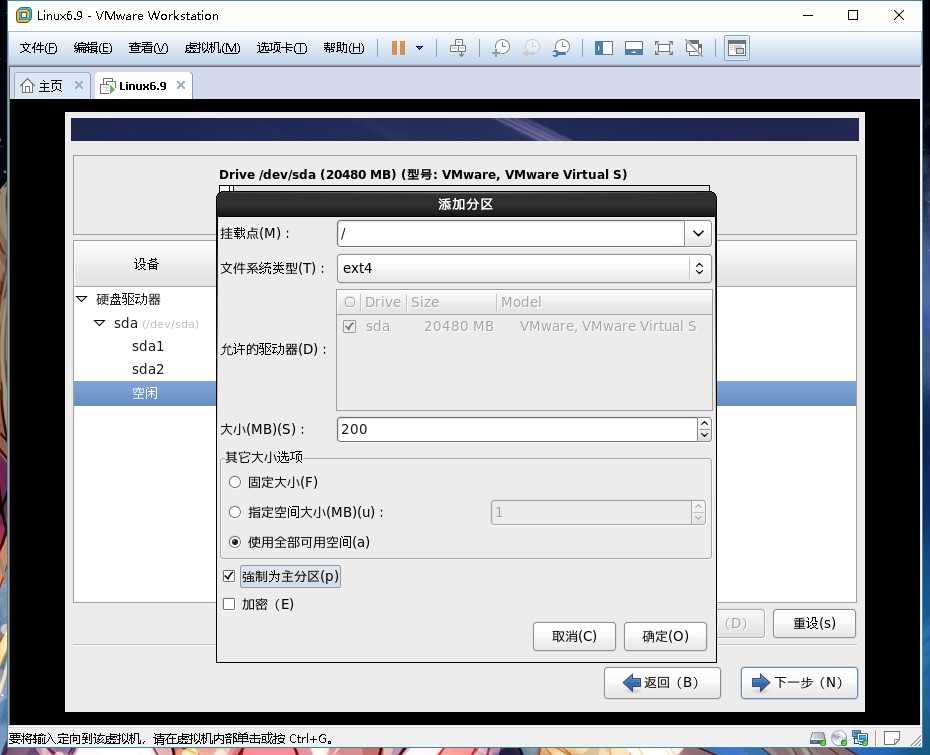Click the 重设(s) button
930x755 pixels.
coord(814,623)
